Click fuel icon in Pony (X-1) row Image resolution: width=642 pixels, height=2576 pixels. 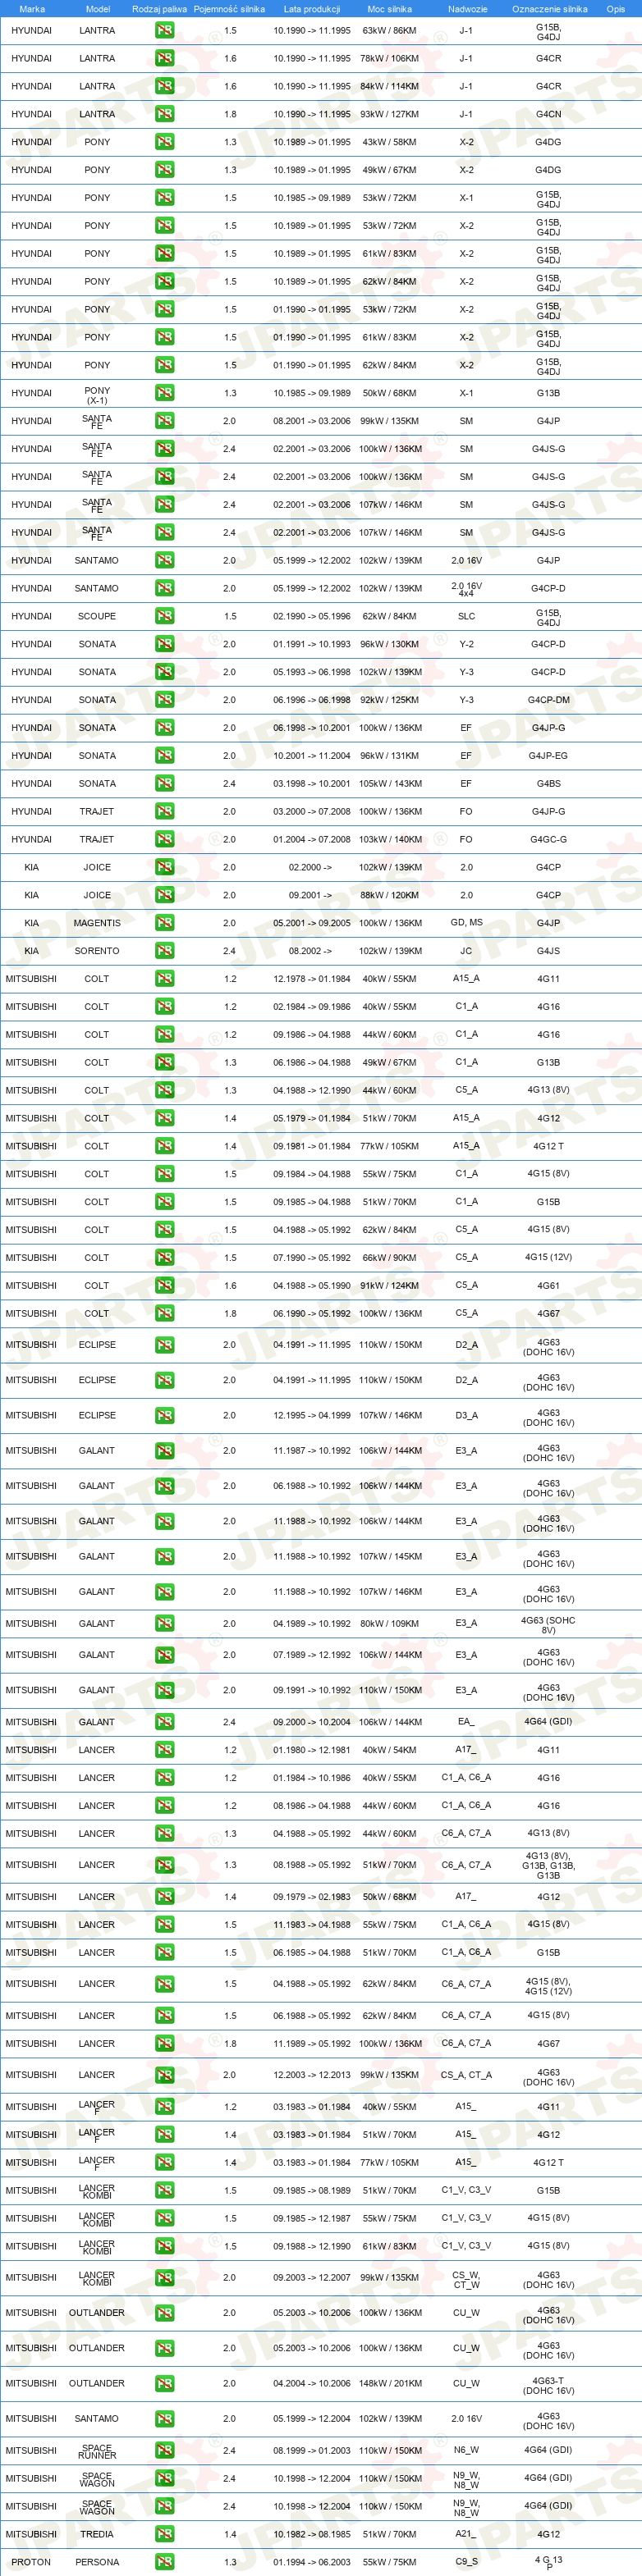pos(165,393)
